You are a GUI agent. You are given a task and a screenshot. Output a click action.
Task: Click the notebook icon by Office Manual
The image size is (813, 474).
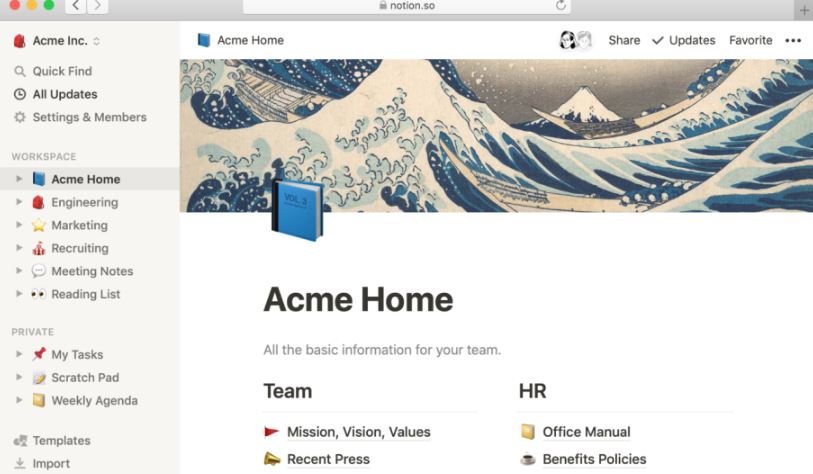527,431
